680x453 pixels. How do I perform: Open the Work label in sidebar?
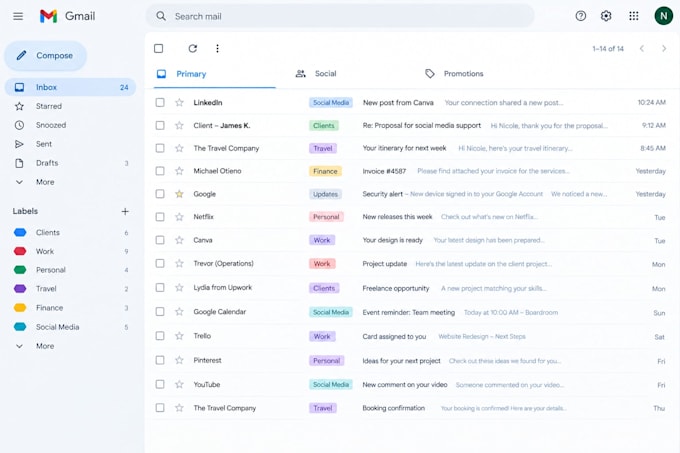click(70, 251)
